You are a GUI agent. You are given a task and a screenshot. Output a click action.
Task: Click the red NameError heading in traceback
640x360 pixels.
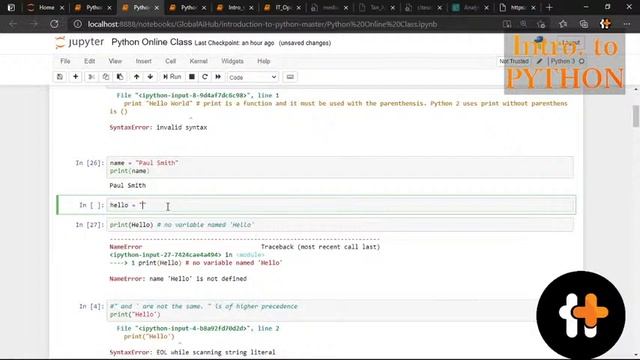(x=126, y=247)
